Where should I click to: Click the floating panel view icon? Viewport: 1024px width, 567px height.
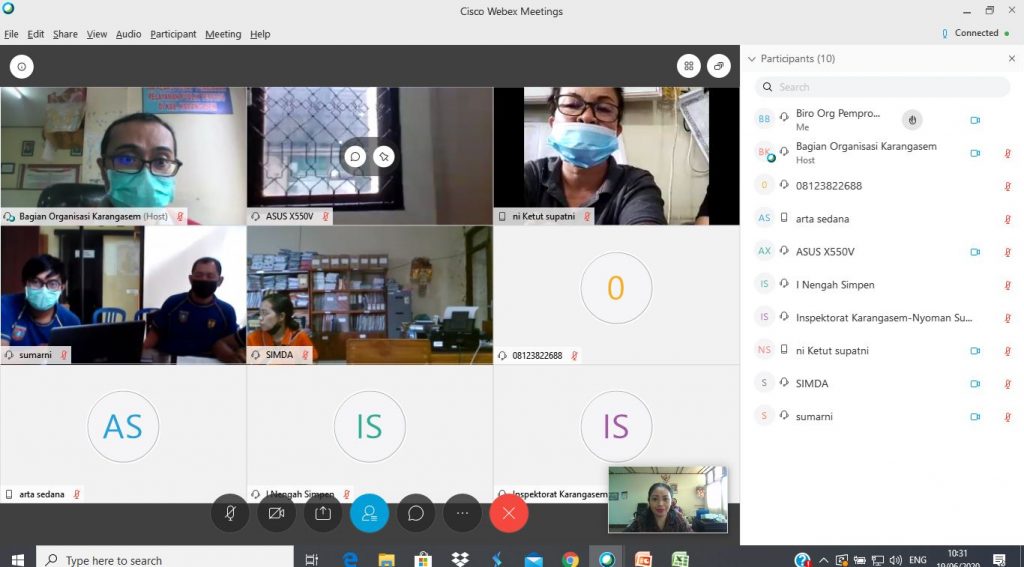click(718, 66)
